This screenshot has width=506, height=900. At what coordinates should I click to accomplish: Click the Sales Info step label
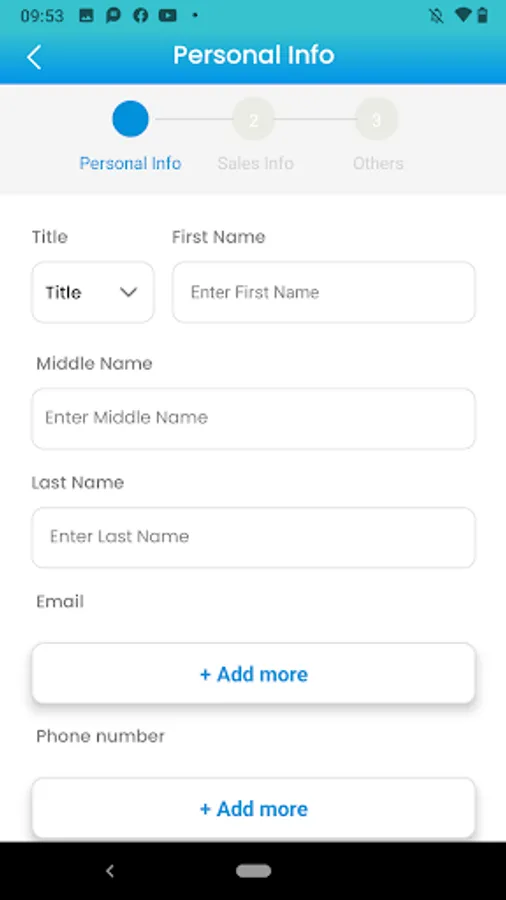(255, 164)
